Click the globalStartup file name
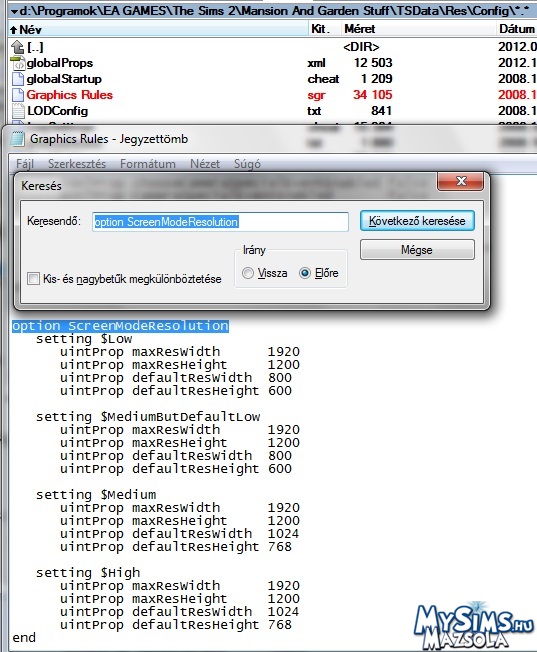 pyautogui.click(x=64, y=79)
